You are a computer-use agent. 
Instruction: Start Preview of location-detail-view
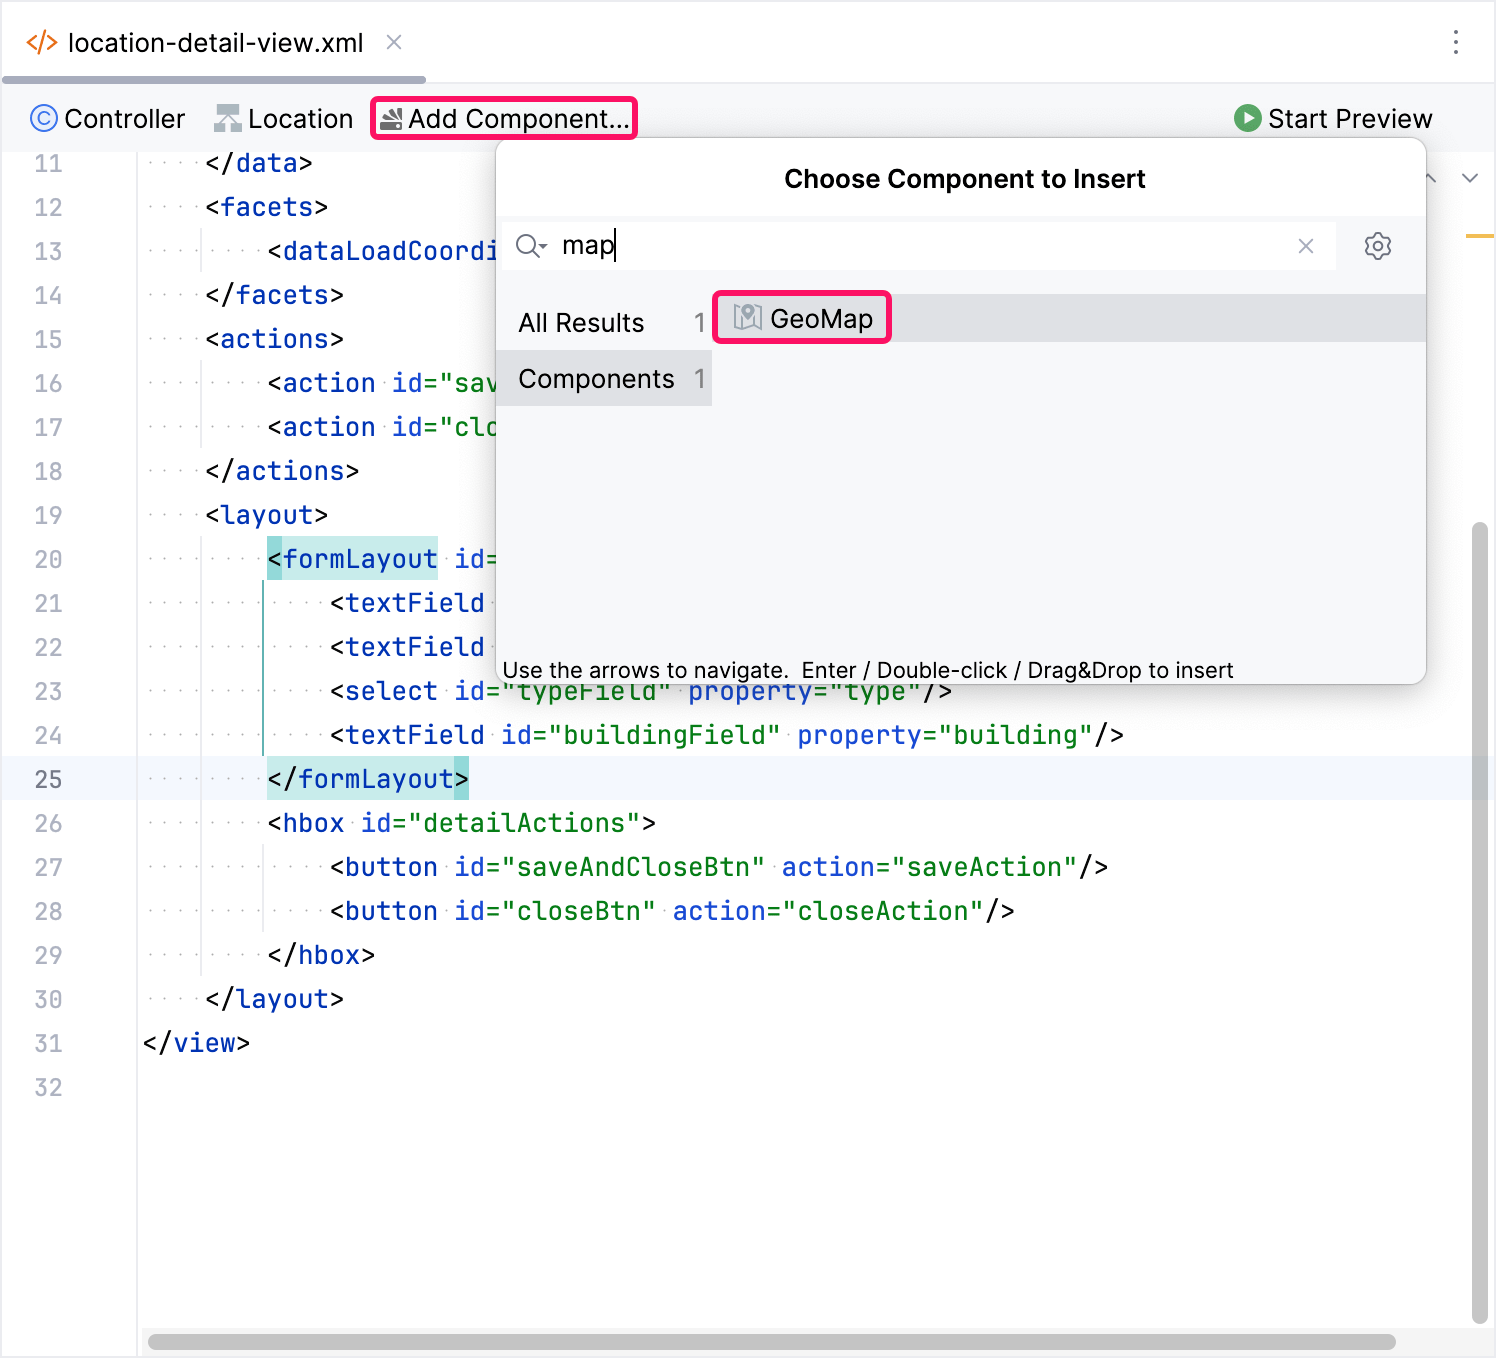(x=1333, y=118)
